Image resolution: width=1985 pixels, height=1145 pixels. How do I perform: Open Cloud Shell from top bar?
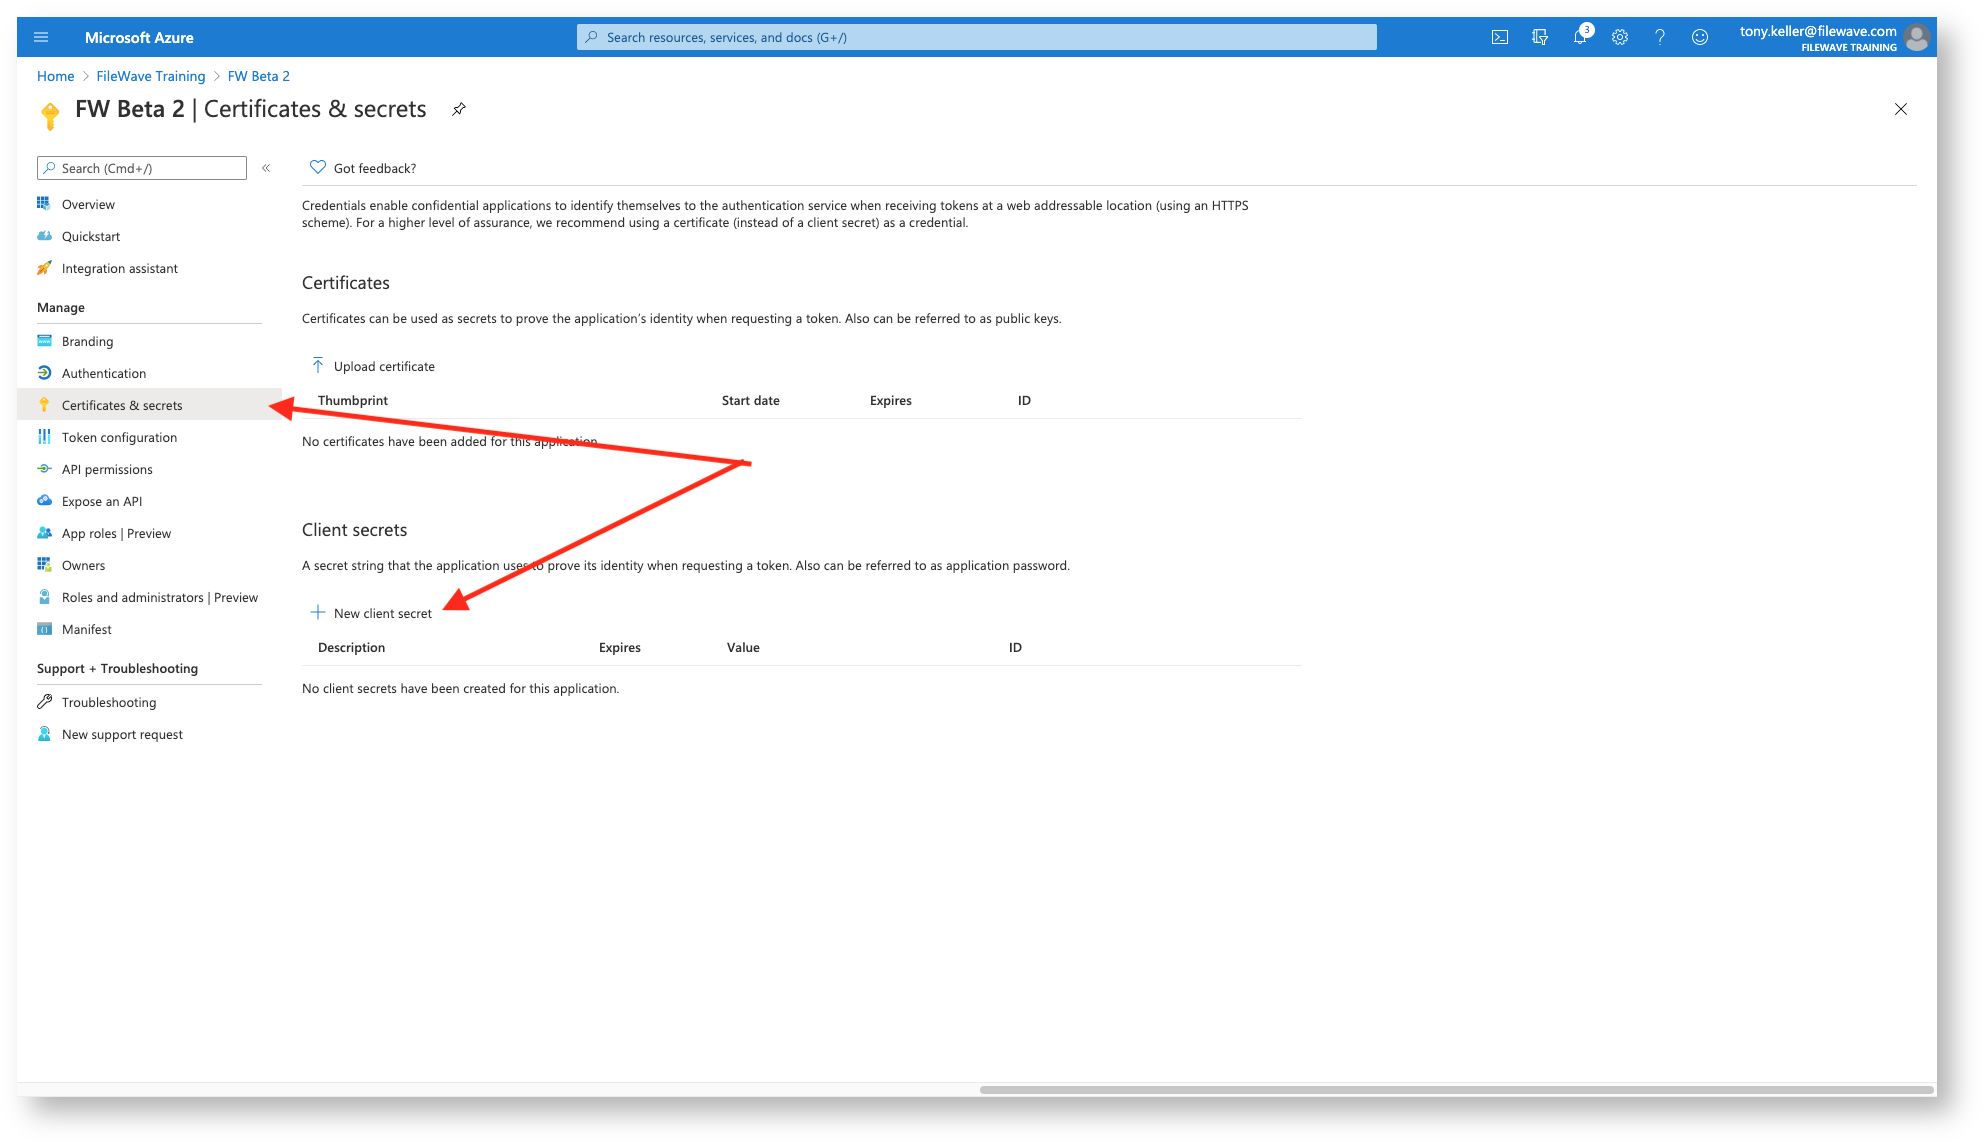(x=1499, y=38)
